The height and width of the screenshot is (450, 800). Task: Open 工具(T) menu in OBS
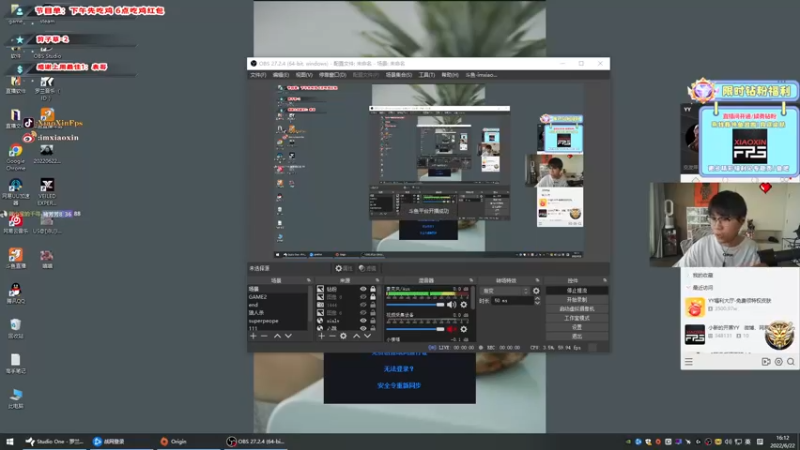pyautogui.click(x=427, y=75)
